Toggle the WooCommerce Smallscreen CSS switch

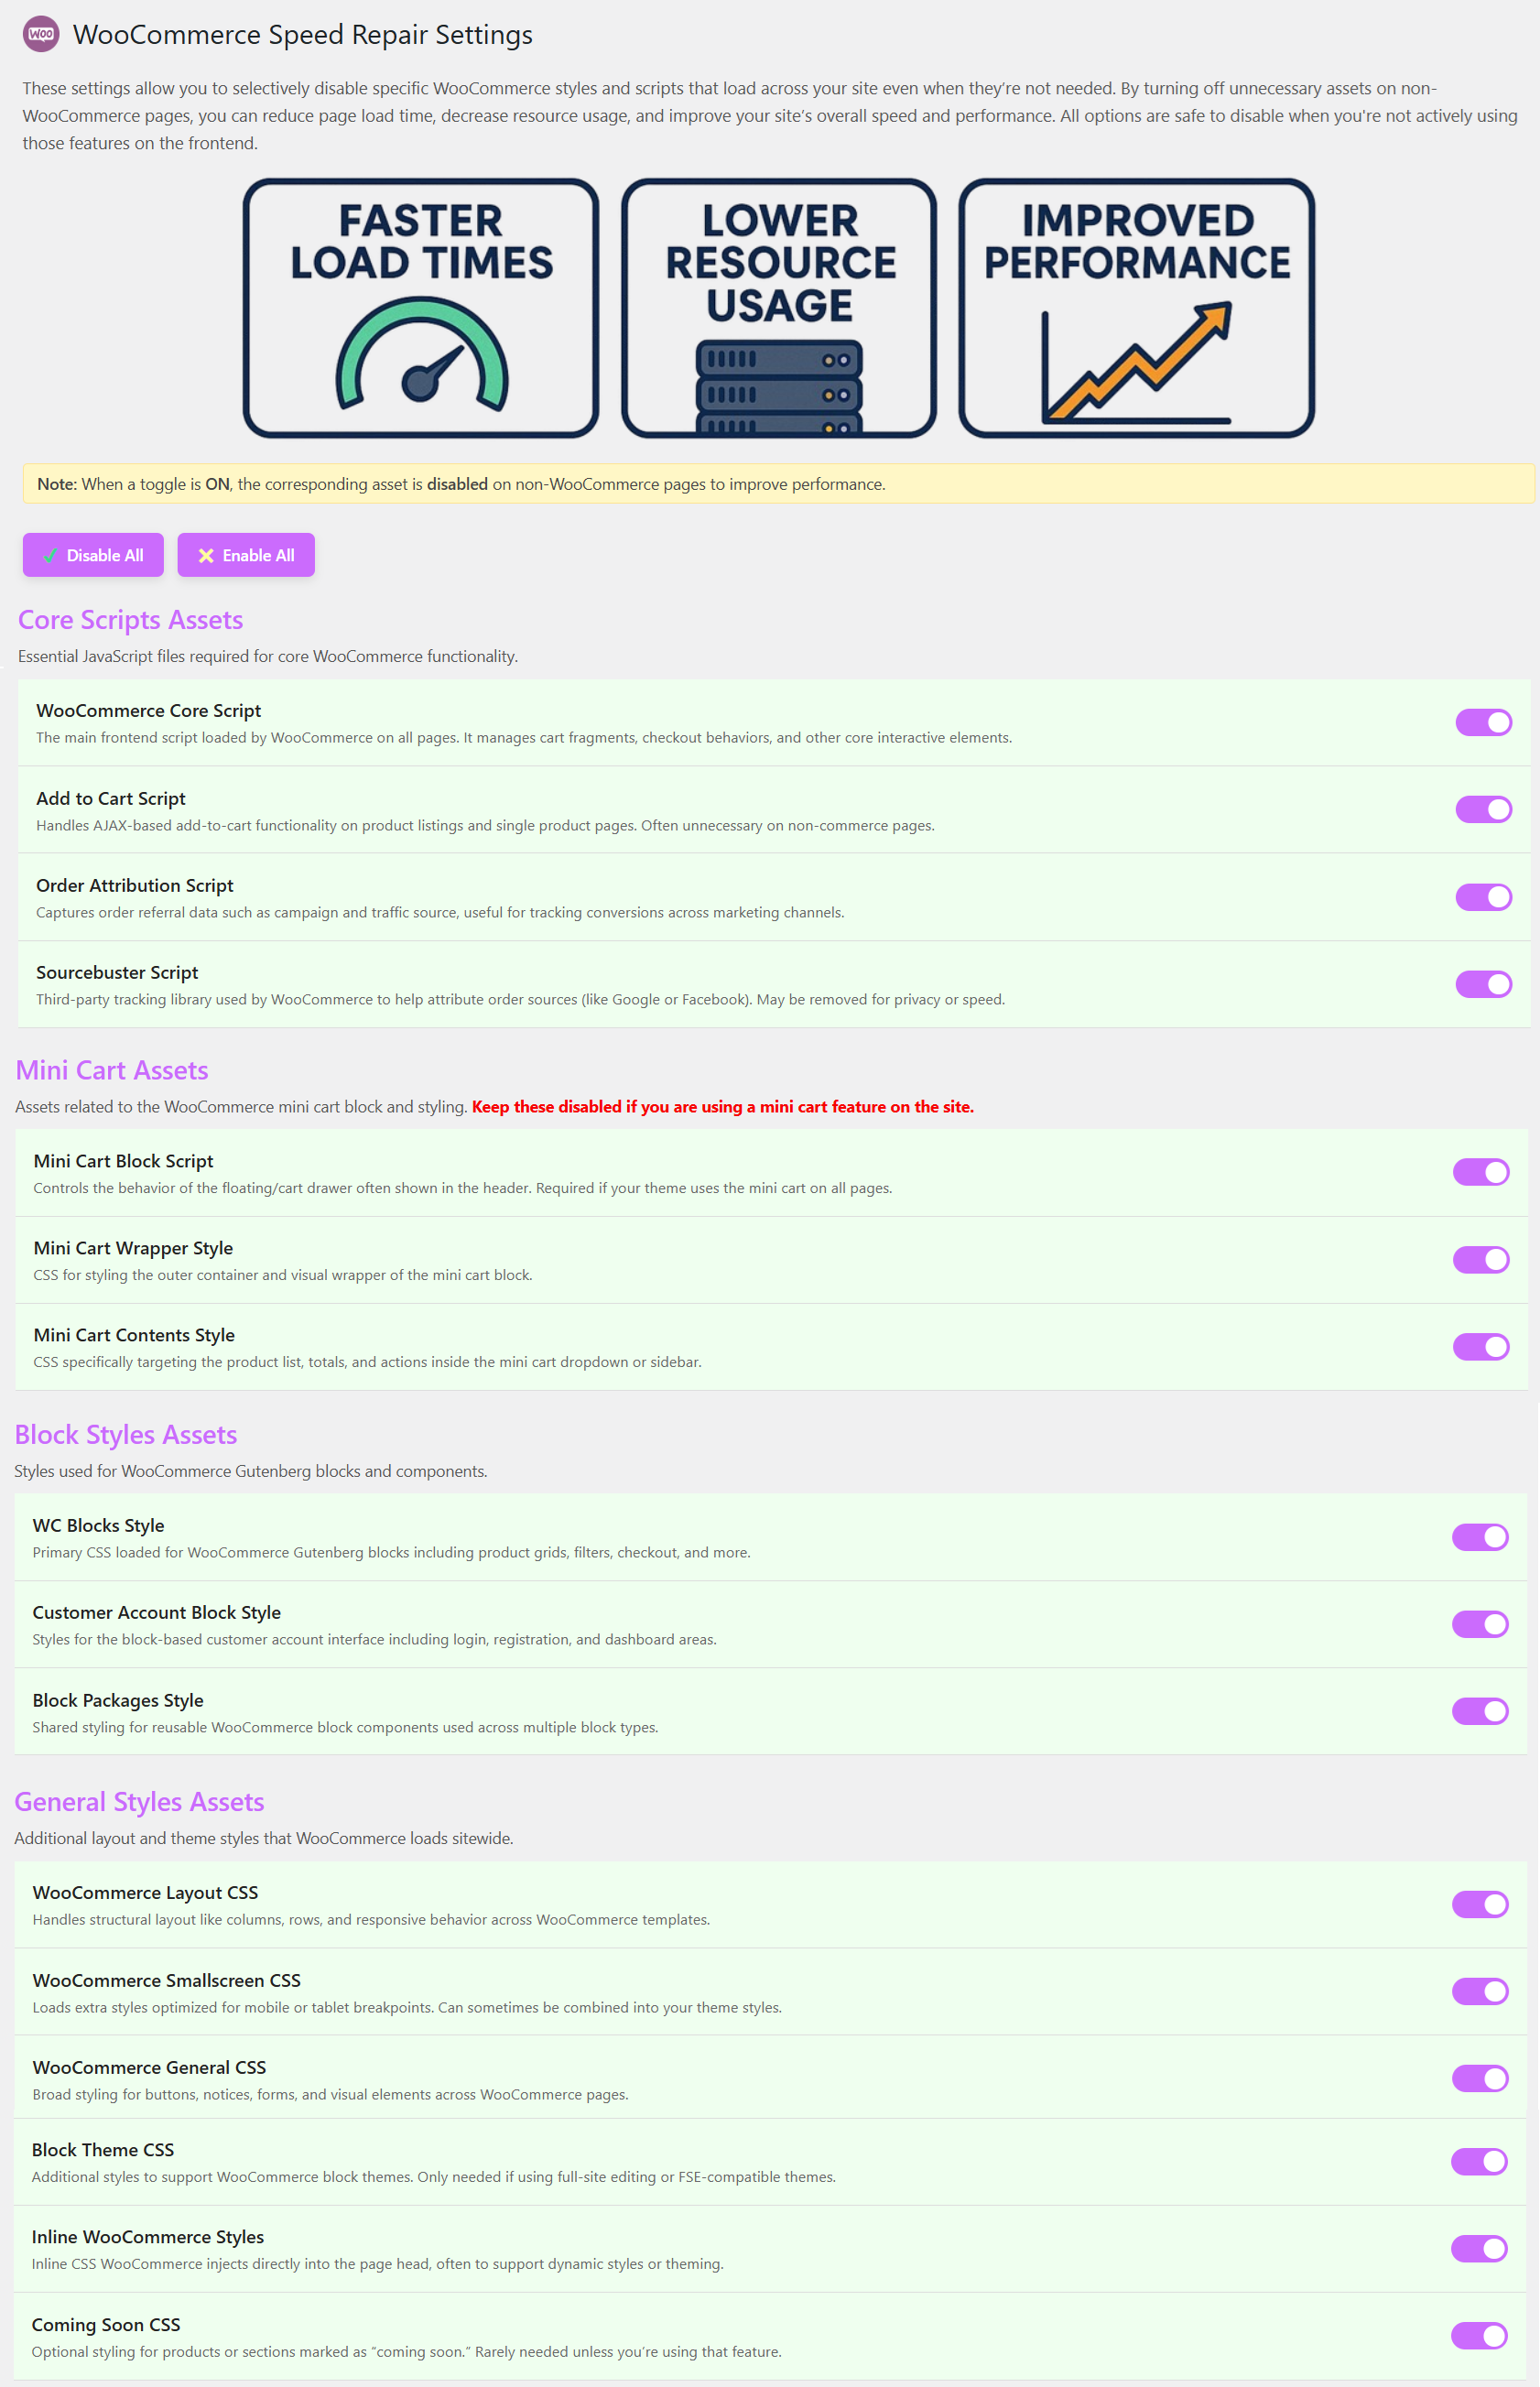(x=1480, y=1991)
